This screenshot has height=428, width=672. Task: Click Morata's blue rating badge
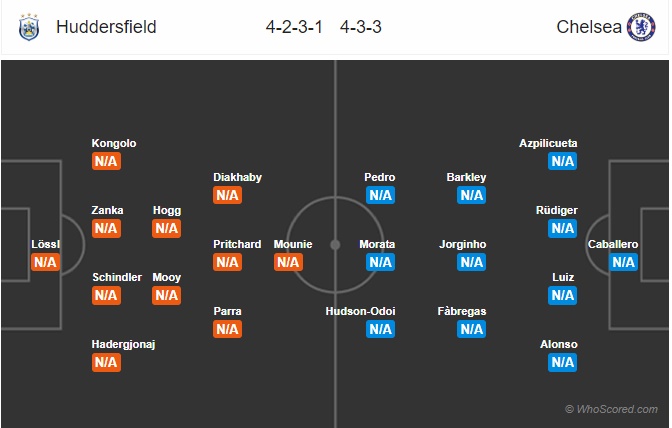pos(381,262)
